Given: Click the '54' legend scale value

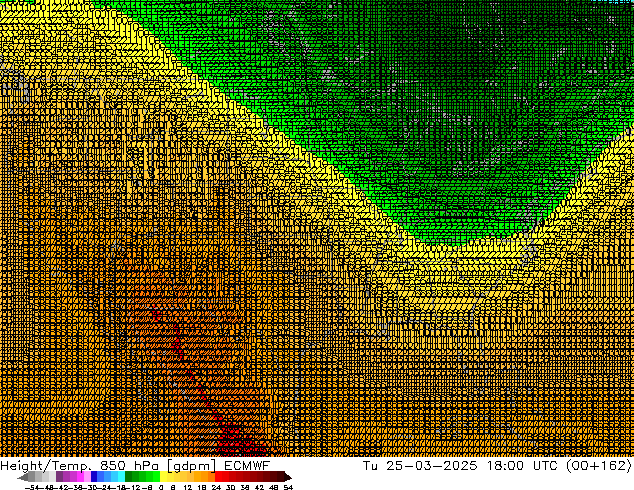Looking at the screenshot, I should click(x=288, y=487).
